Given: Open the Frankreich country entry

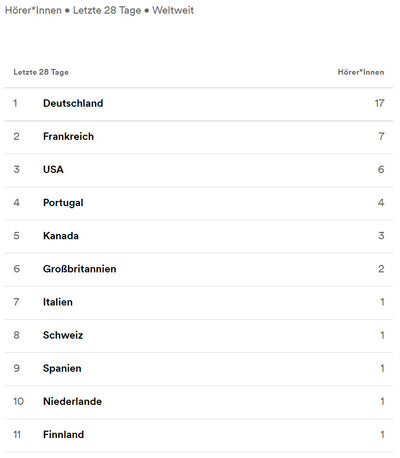Looking at the screenshot, I should click(x=68, y=137).
